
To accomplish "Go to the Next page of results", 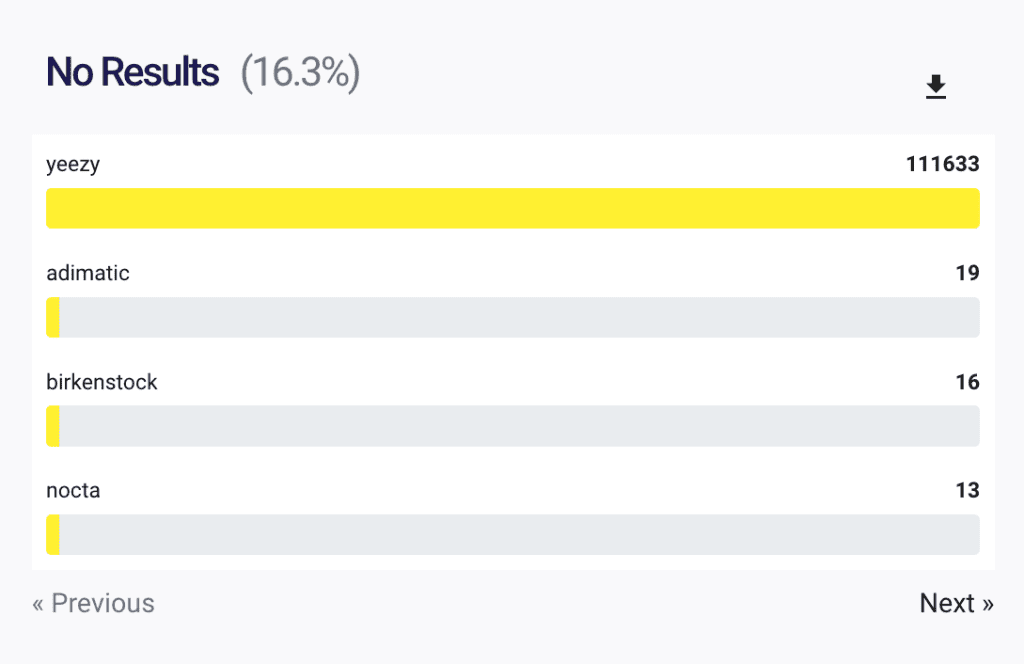I will click(956, 603).
